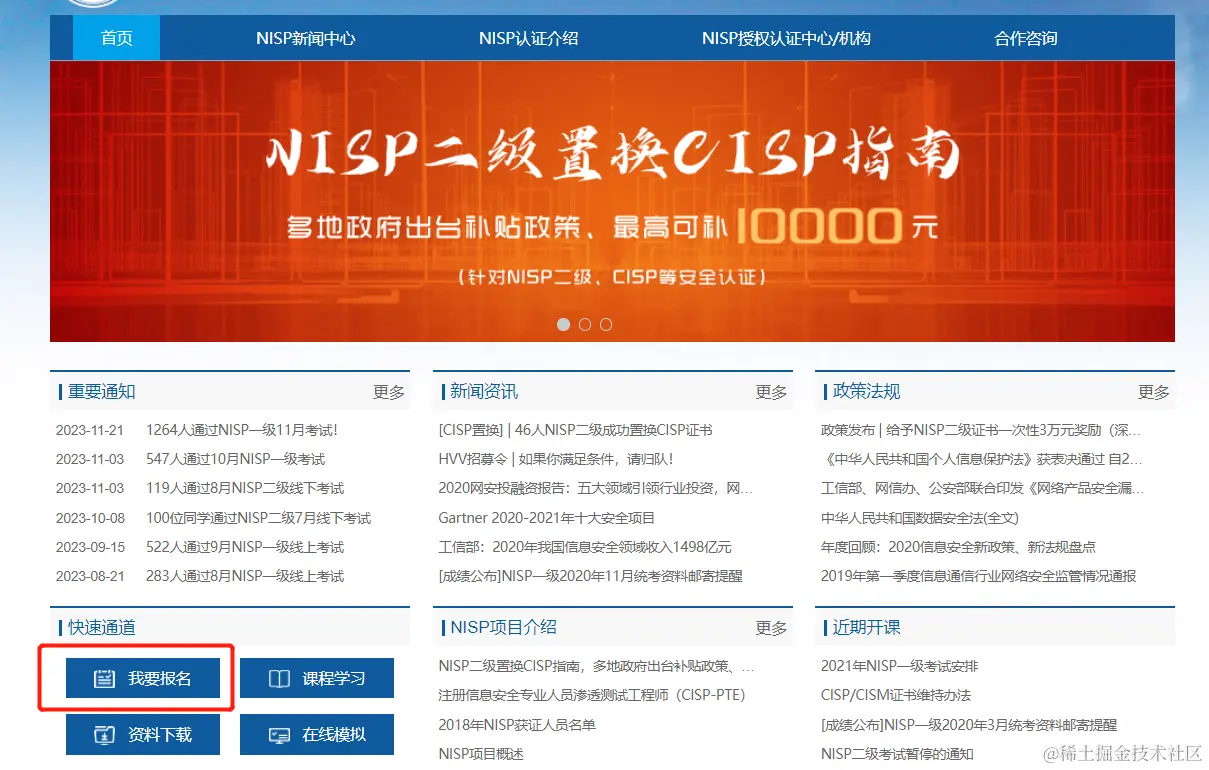Image resolution: width=1209 pixels, height=770 pixels.
Task: Click the 新闻资讯 section heading
Action: point(484,391)
